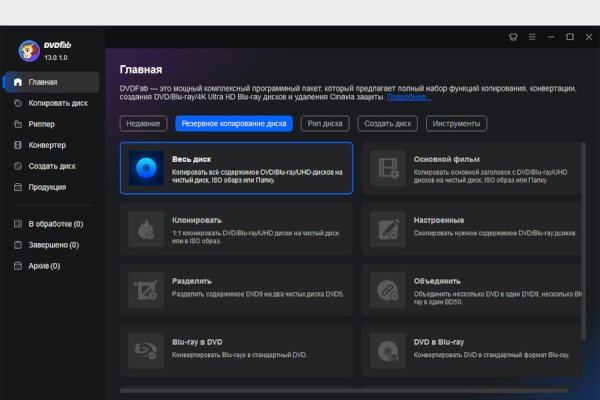Click the pencil icon of Настроенные
Image resolution: width=600 pixels, height=400 pixels.
click(388, 229)
